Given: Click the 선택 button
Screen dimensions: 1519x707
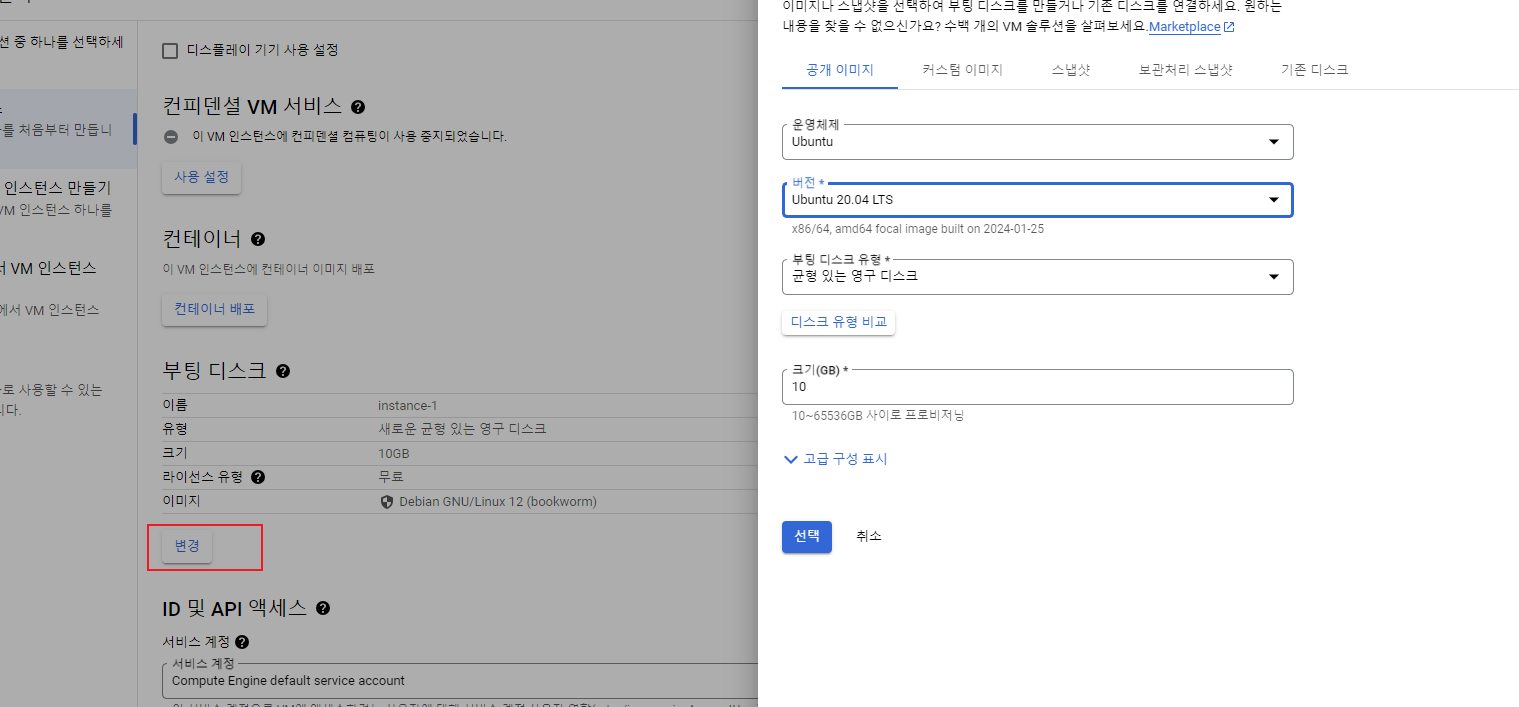Looking at the screenshot, I should (807, 536).
